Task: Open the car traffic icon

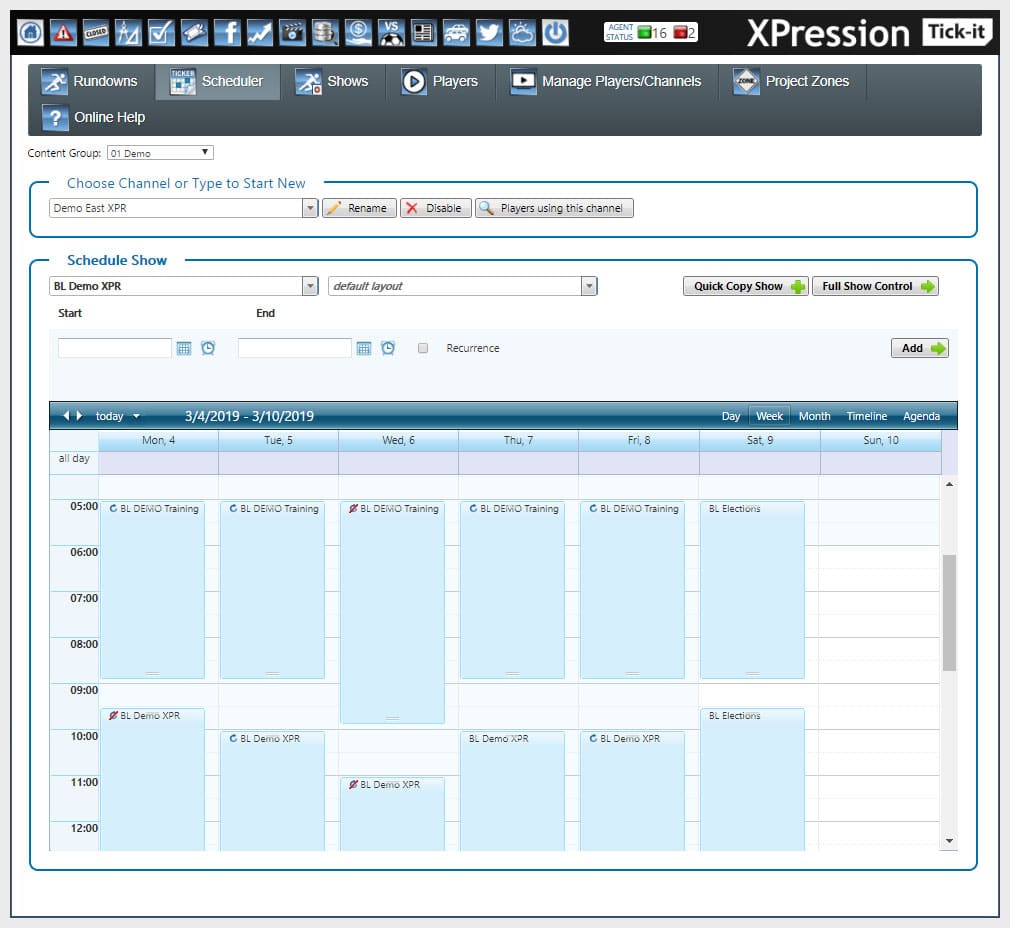Action: [456, 32]
